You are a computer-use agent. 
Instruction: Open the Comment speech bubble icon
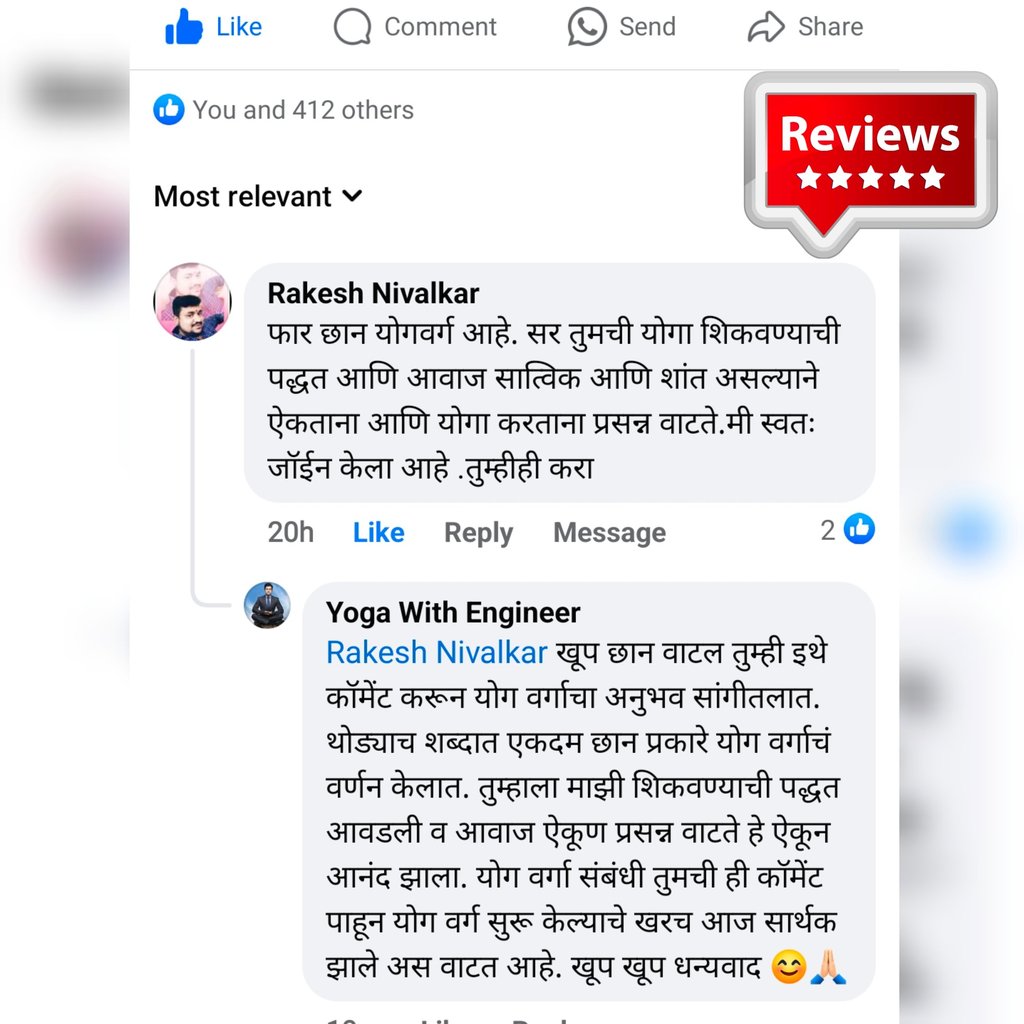[x=352, y=27]
